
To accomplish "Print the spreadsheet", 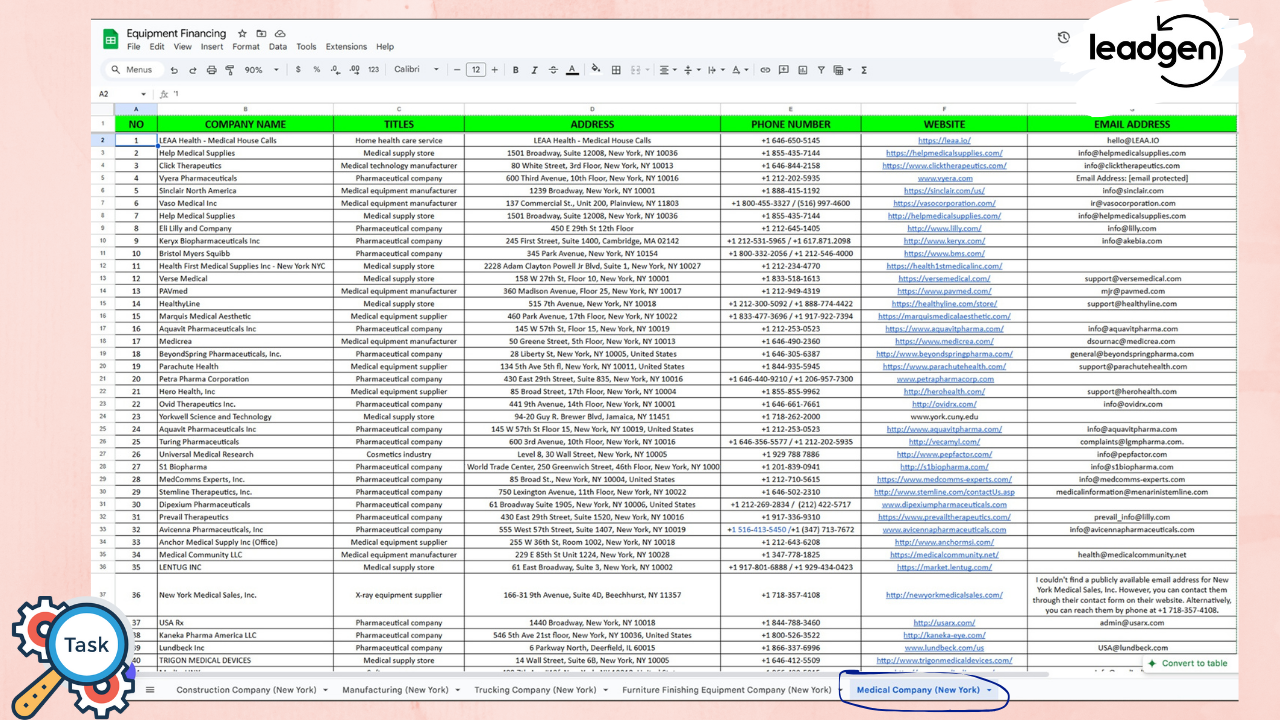I will (211, 70).
